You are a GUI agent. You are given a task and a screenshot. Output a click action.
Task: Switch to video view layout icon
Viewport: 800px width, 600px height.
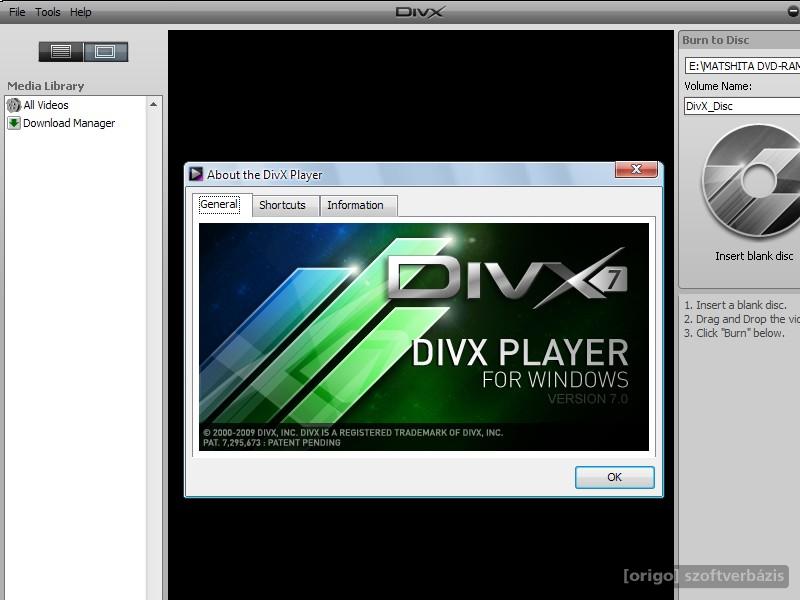[106, 52]
